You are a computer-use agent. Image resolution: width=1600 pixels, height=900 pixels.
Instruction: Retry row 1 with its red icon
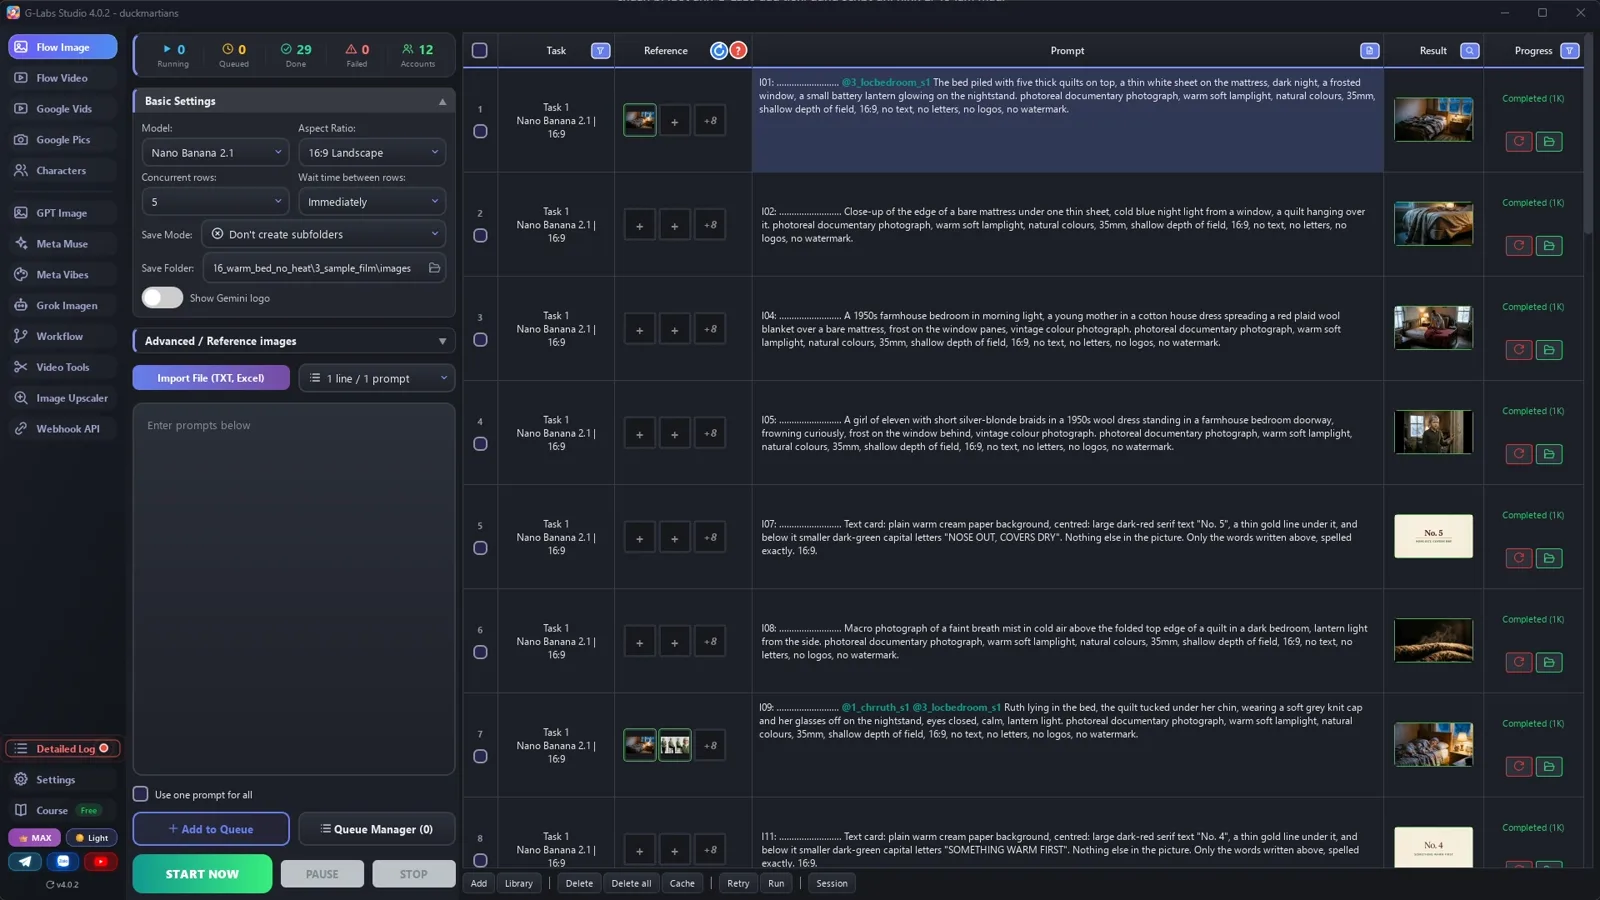pyautogui.click(x=1518, y=141)
